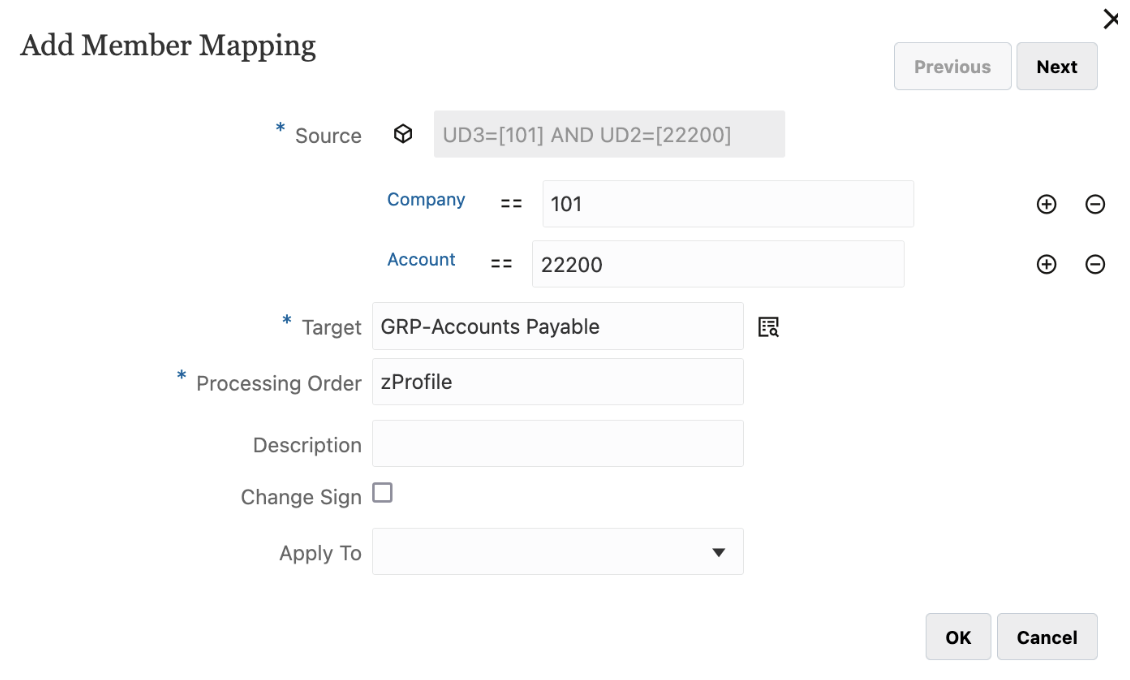Open the Company dimension link
The width and height of the screenshot is (1130, 680).
click(x=426, y=200)
